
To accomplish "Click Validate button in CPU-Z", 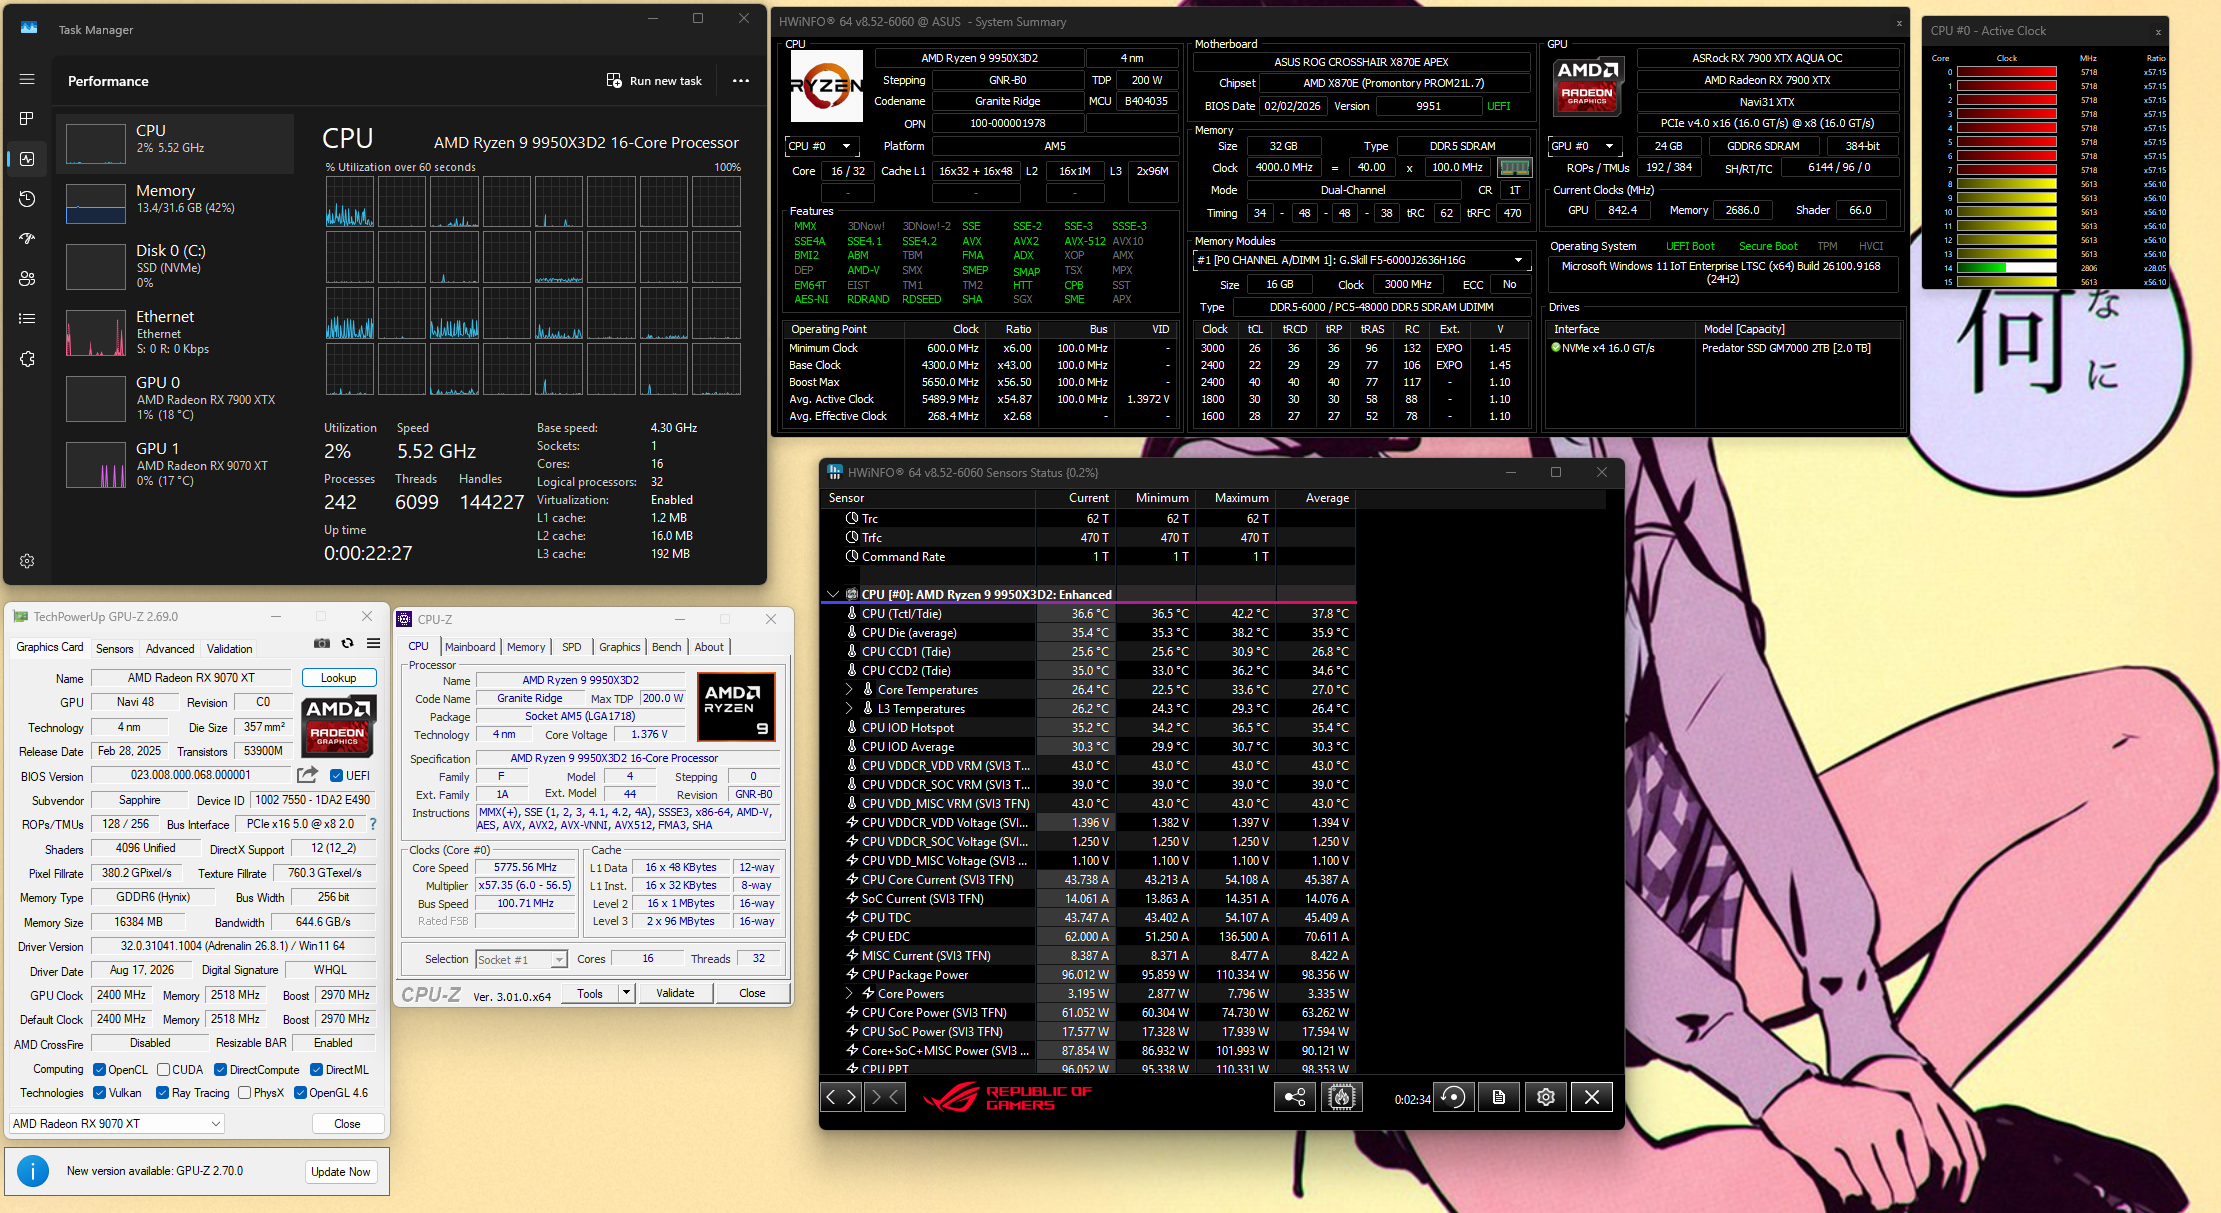I will (675, 993).
